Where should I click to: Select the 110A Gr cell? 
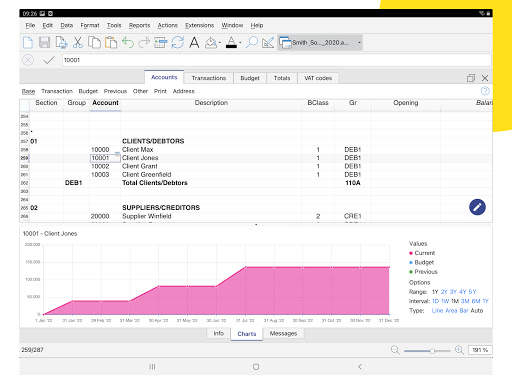point(353,183)
